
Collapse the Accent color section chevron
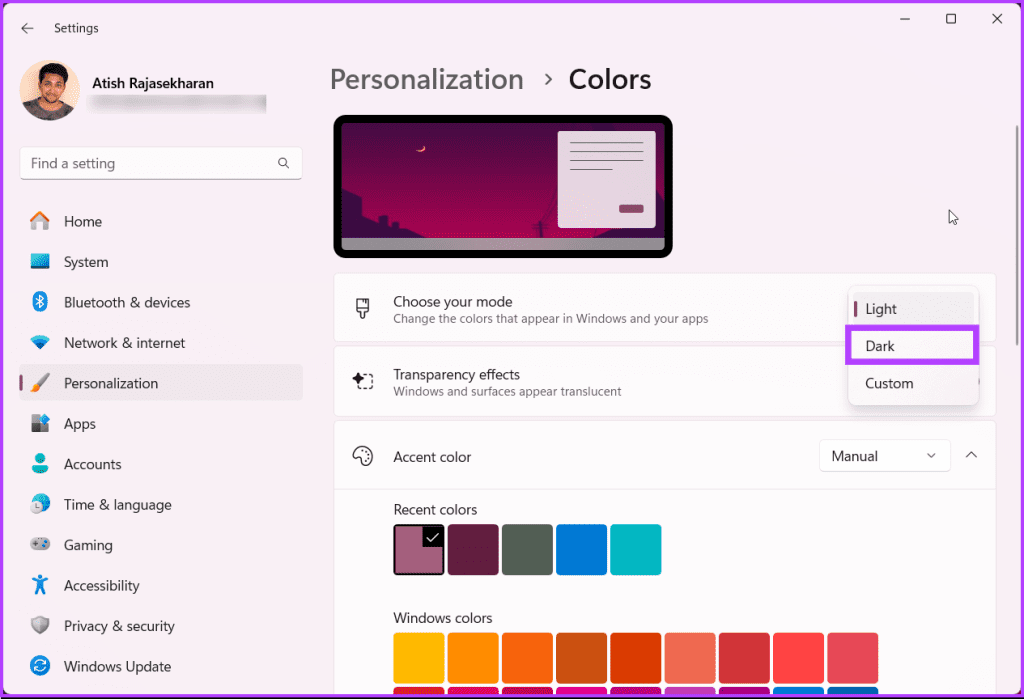point(971,454)
